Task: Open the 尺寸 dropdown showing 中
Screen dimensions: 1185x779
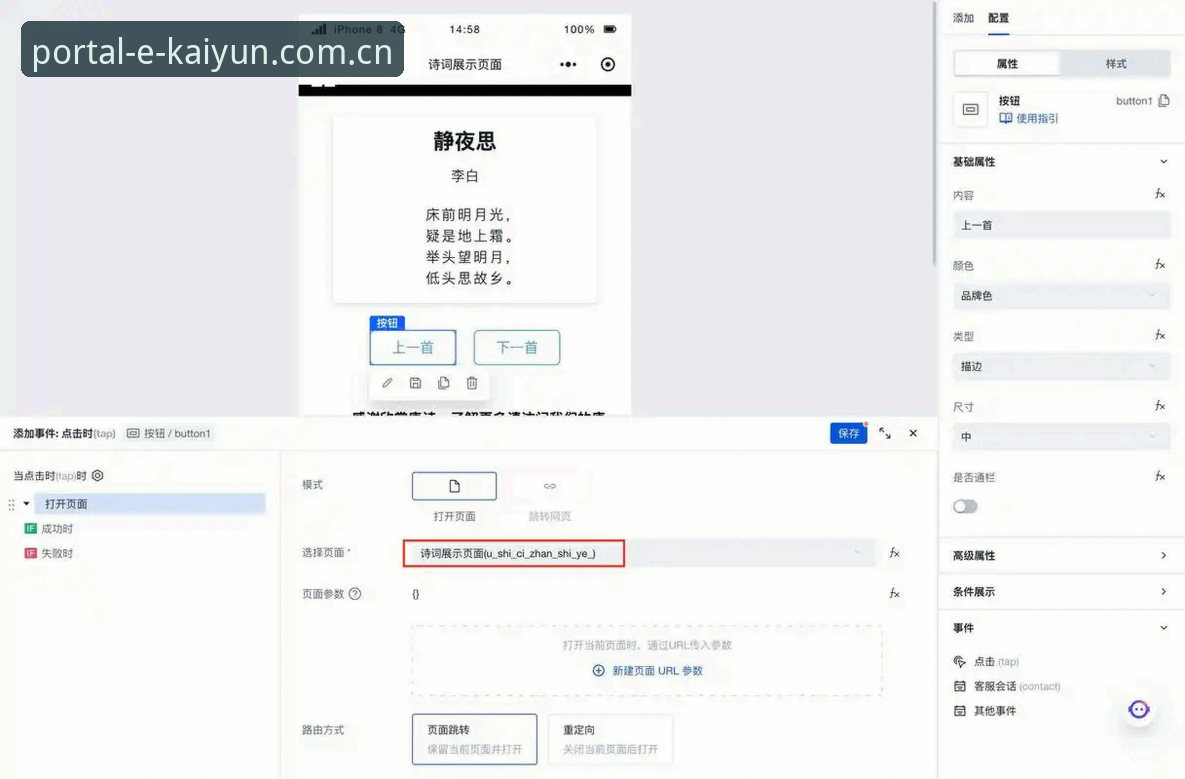Action: [x=1061, y=437]
